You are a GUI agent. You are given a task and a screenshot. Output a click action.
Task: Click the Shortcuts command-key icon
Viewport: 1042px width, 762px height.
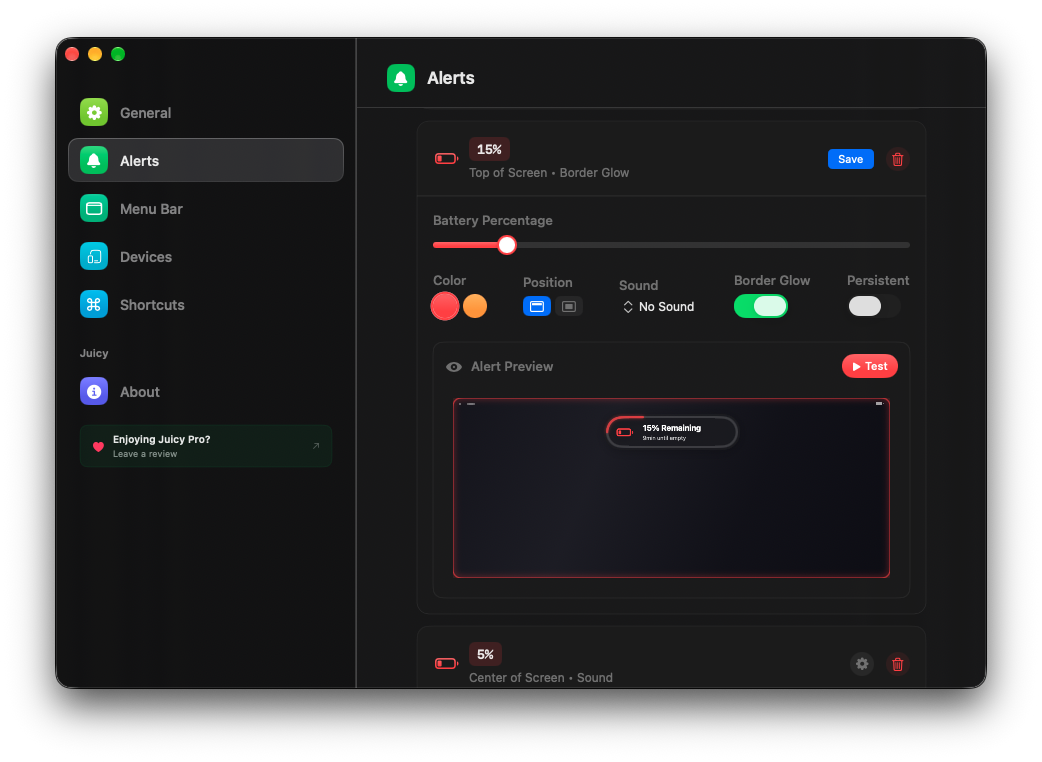[x=94, y=304]
